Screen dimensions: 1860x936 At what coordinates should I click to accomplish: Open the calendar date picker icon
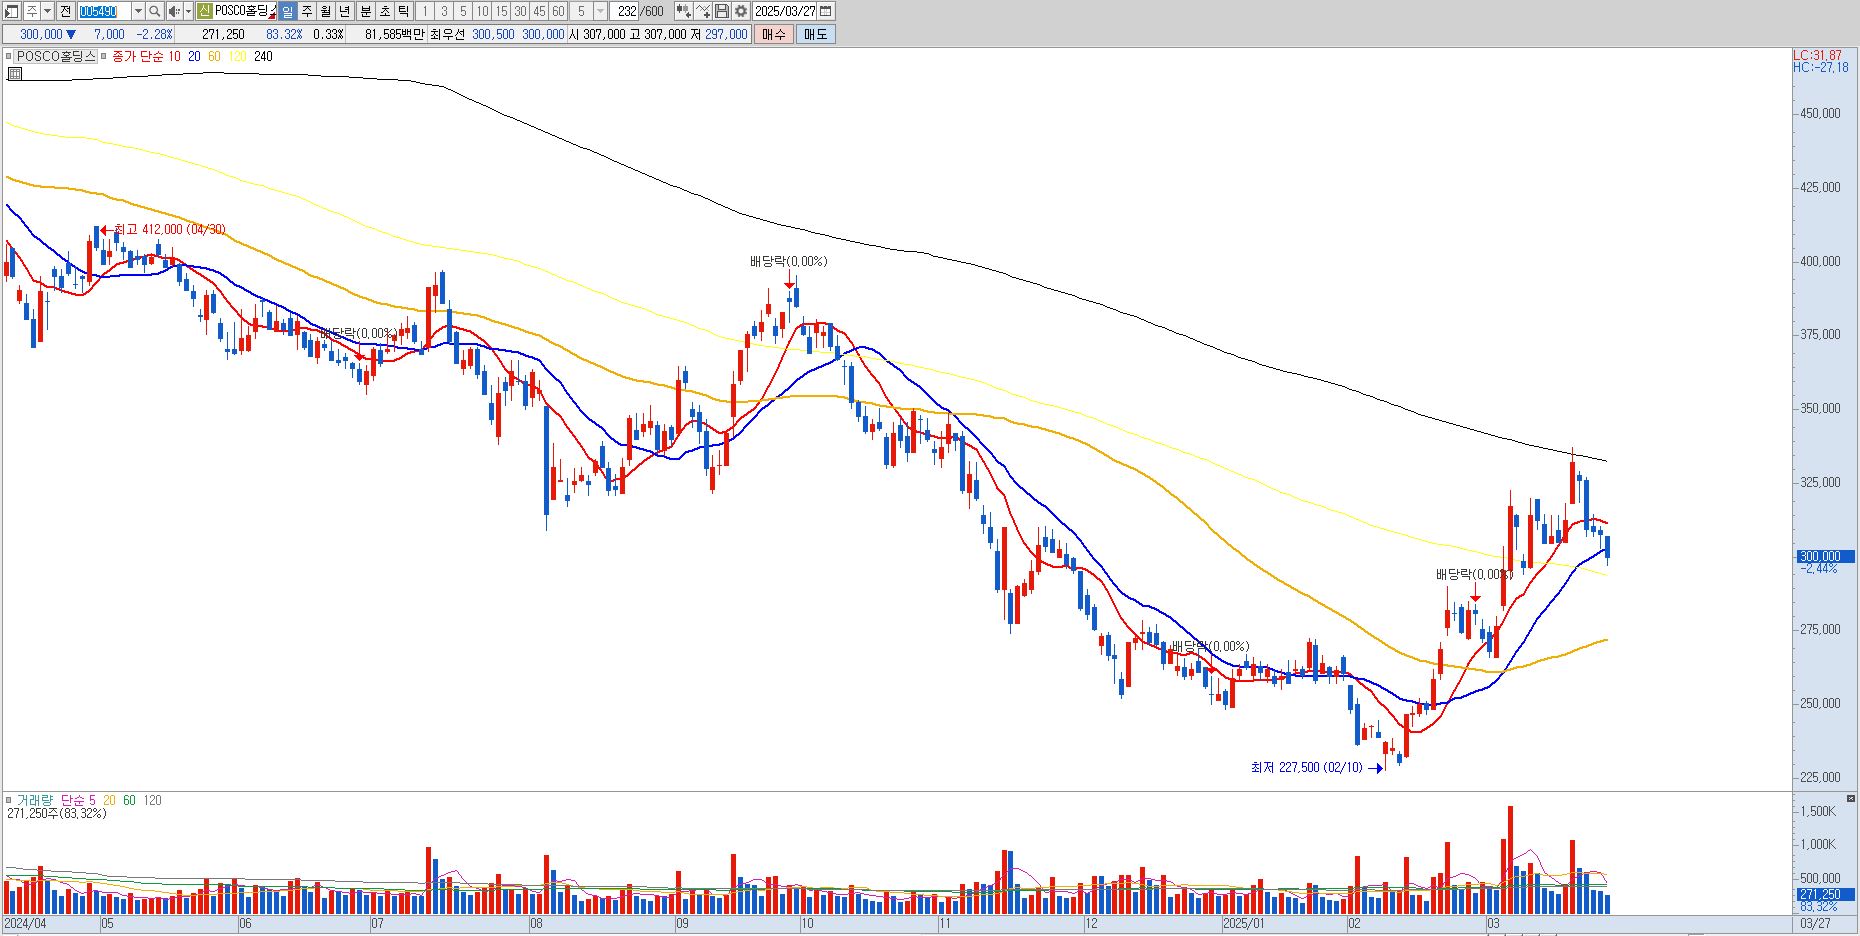coord(825,11)
